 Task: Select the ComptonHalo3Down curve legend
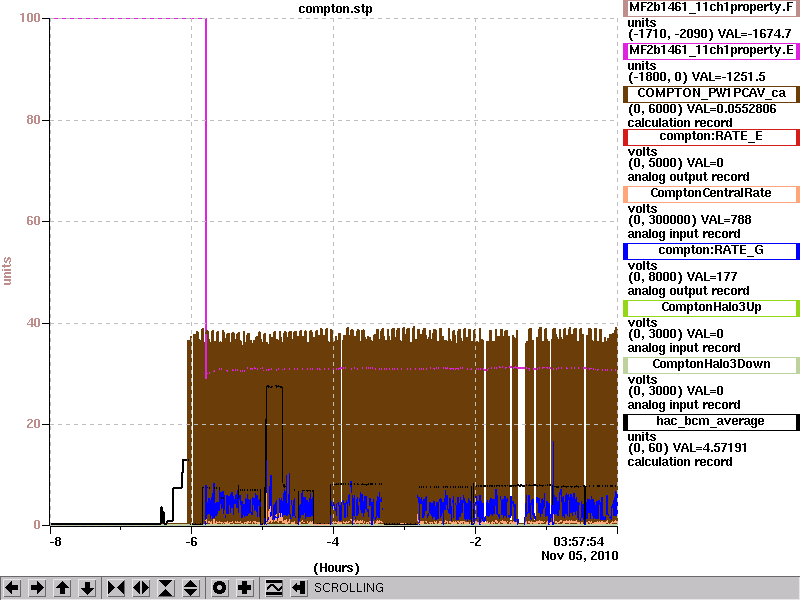point(711,365)
